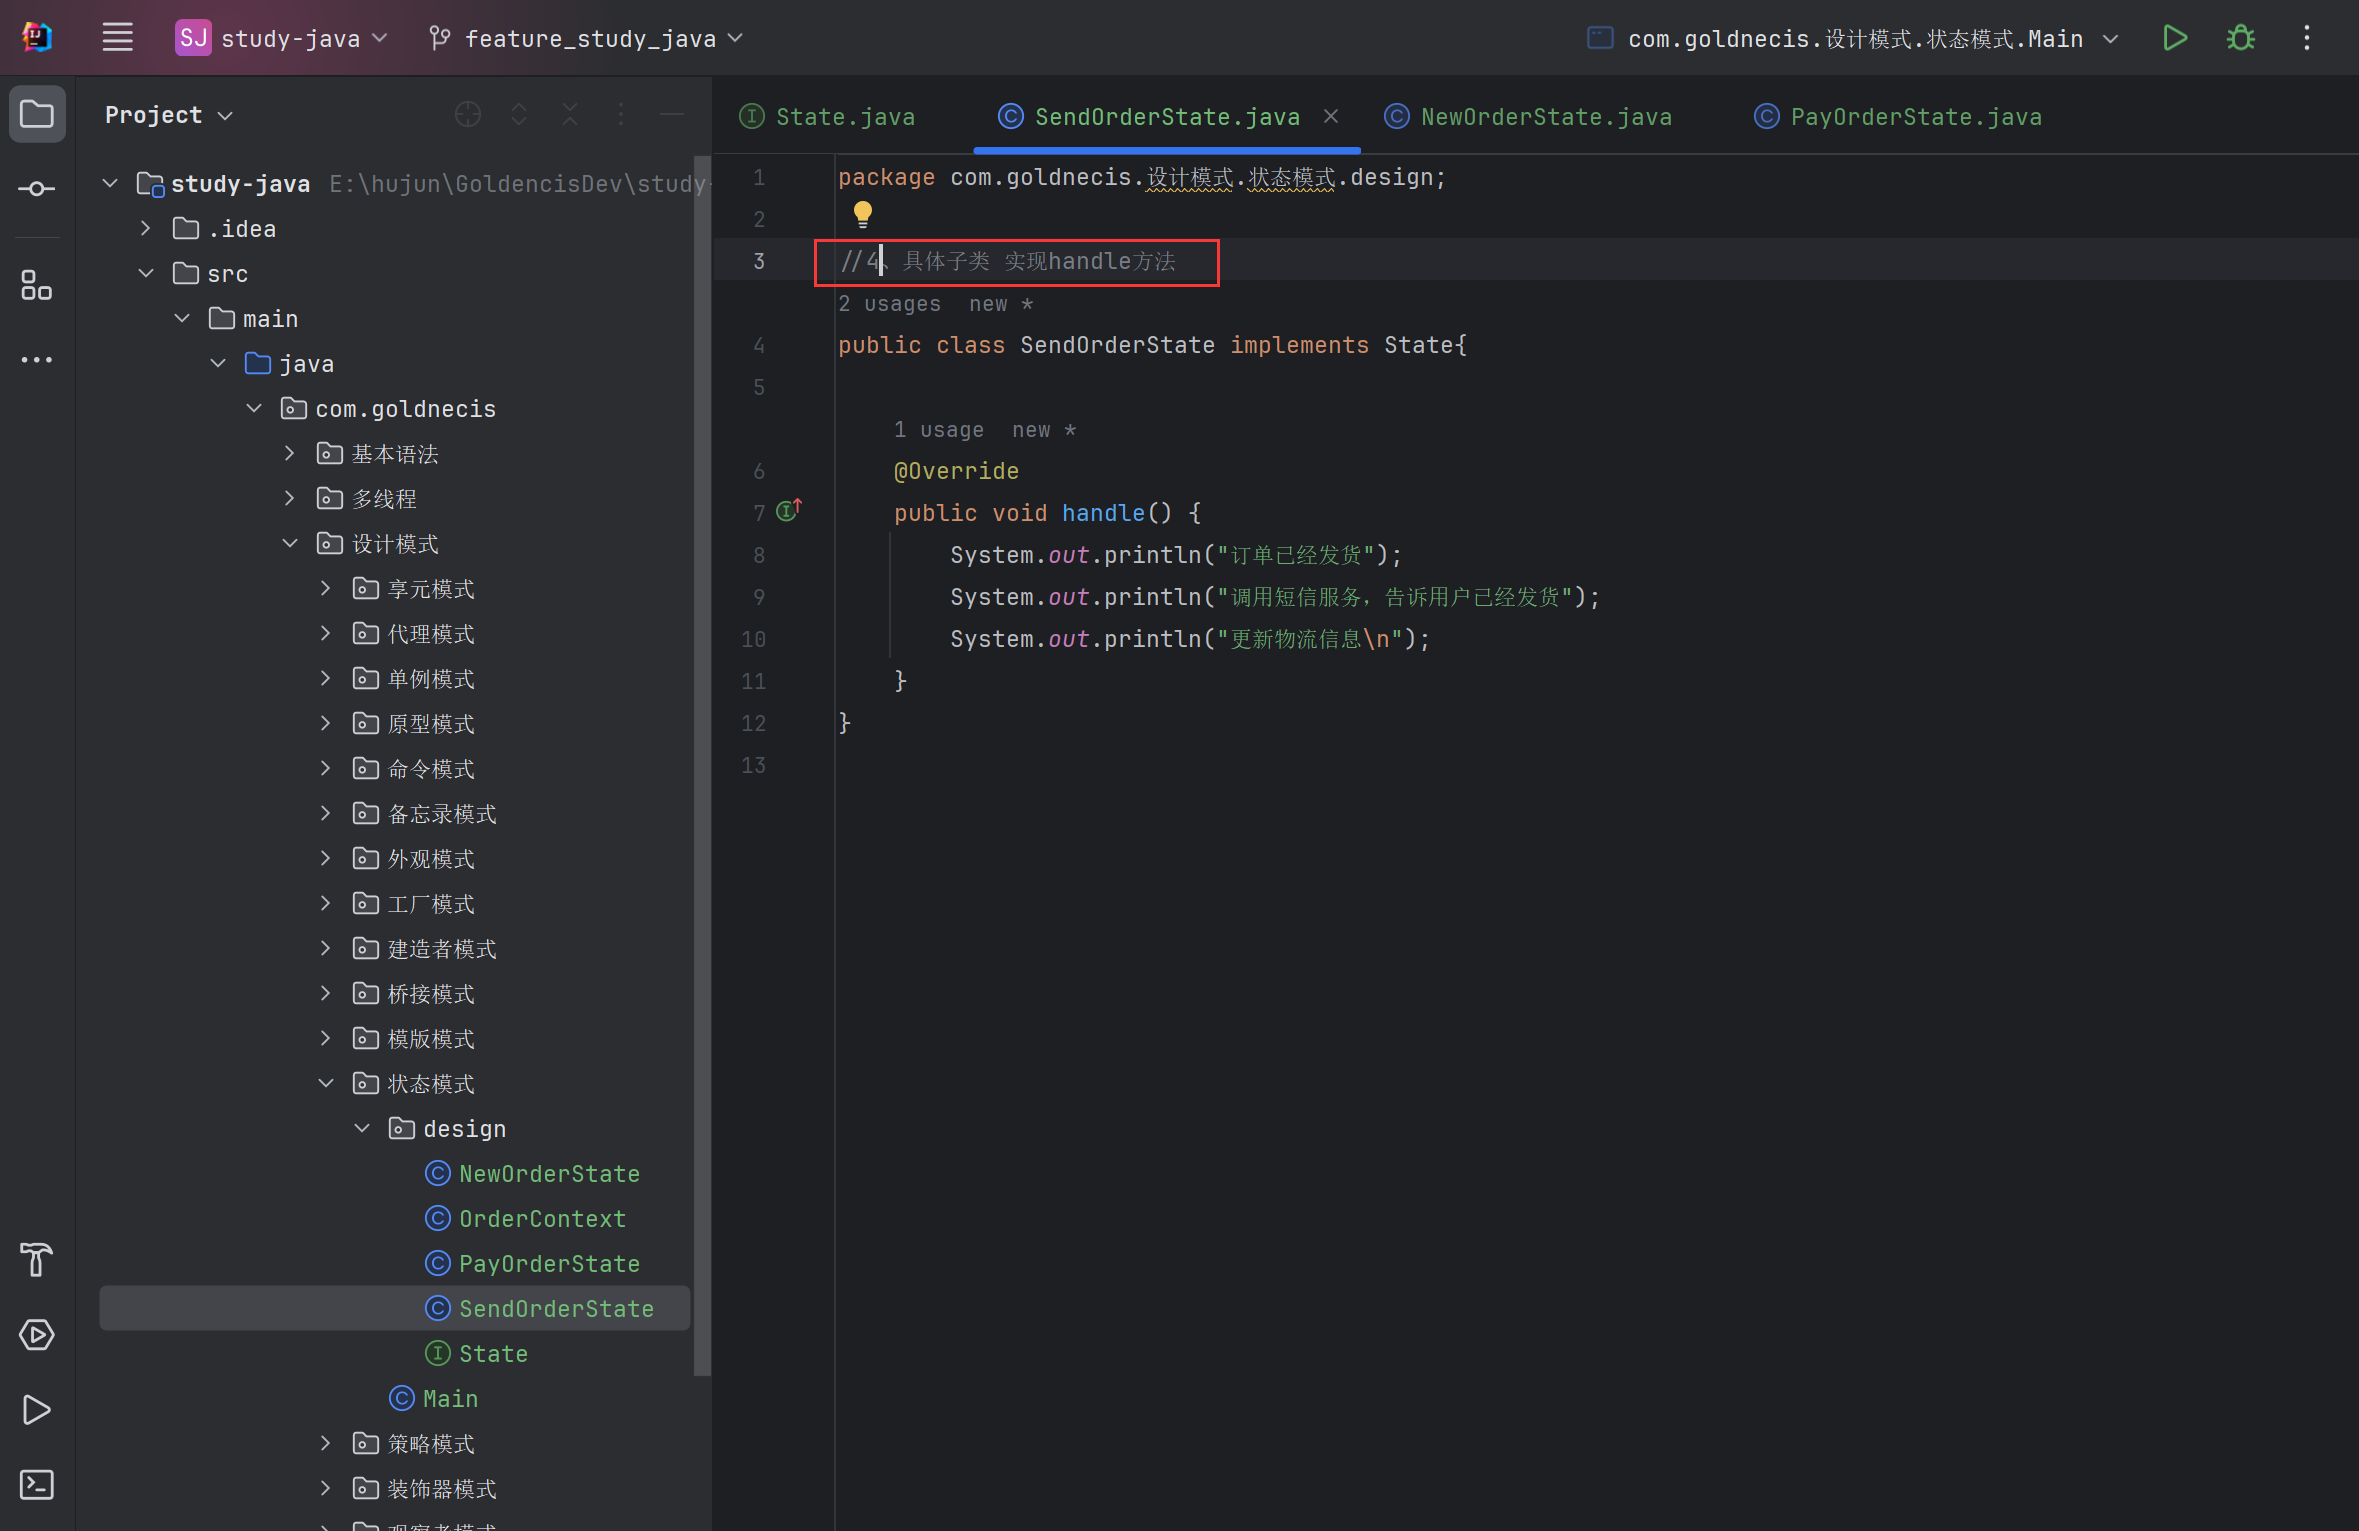
Task: Collapse the study-java root node
Action: click(110, 184)
